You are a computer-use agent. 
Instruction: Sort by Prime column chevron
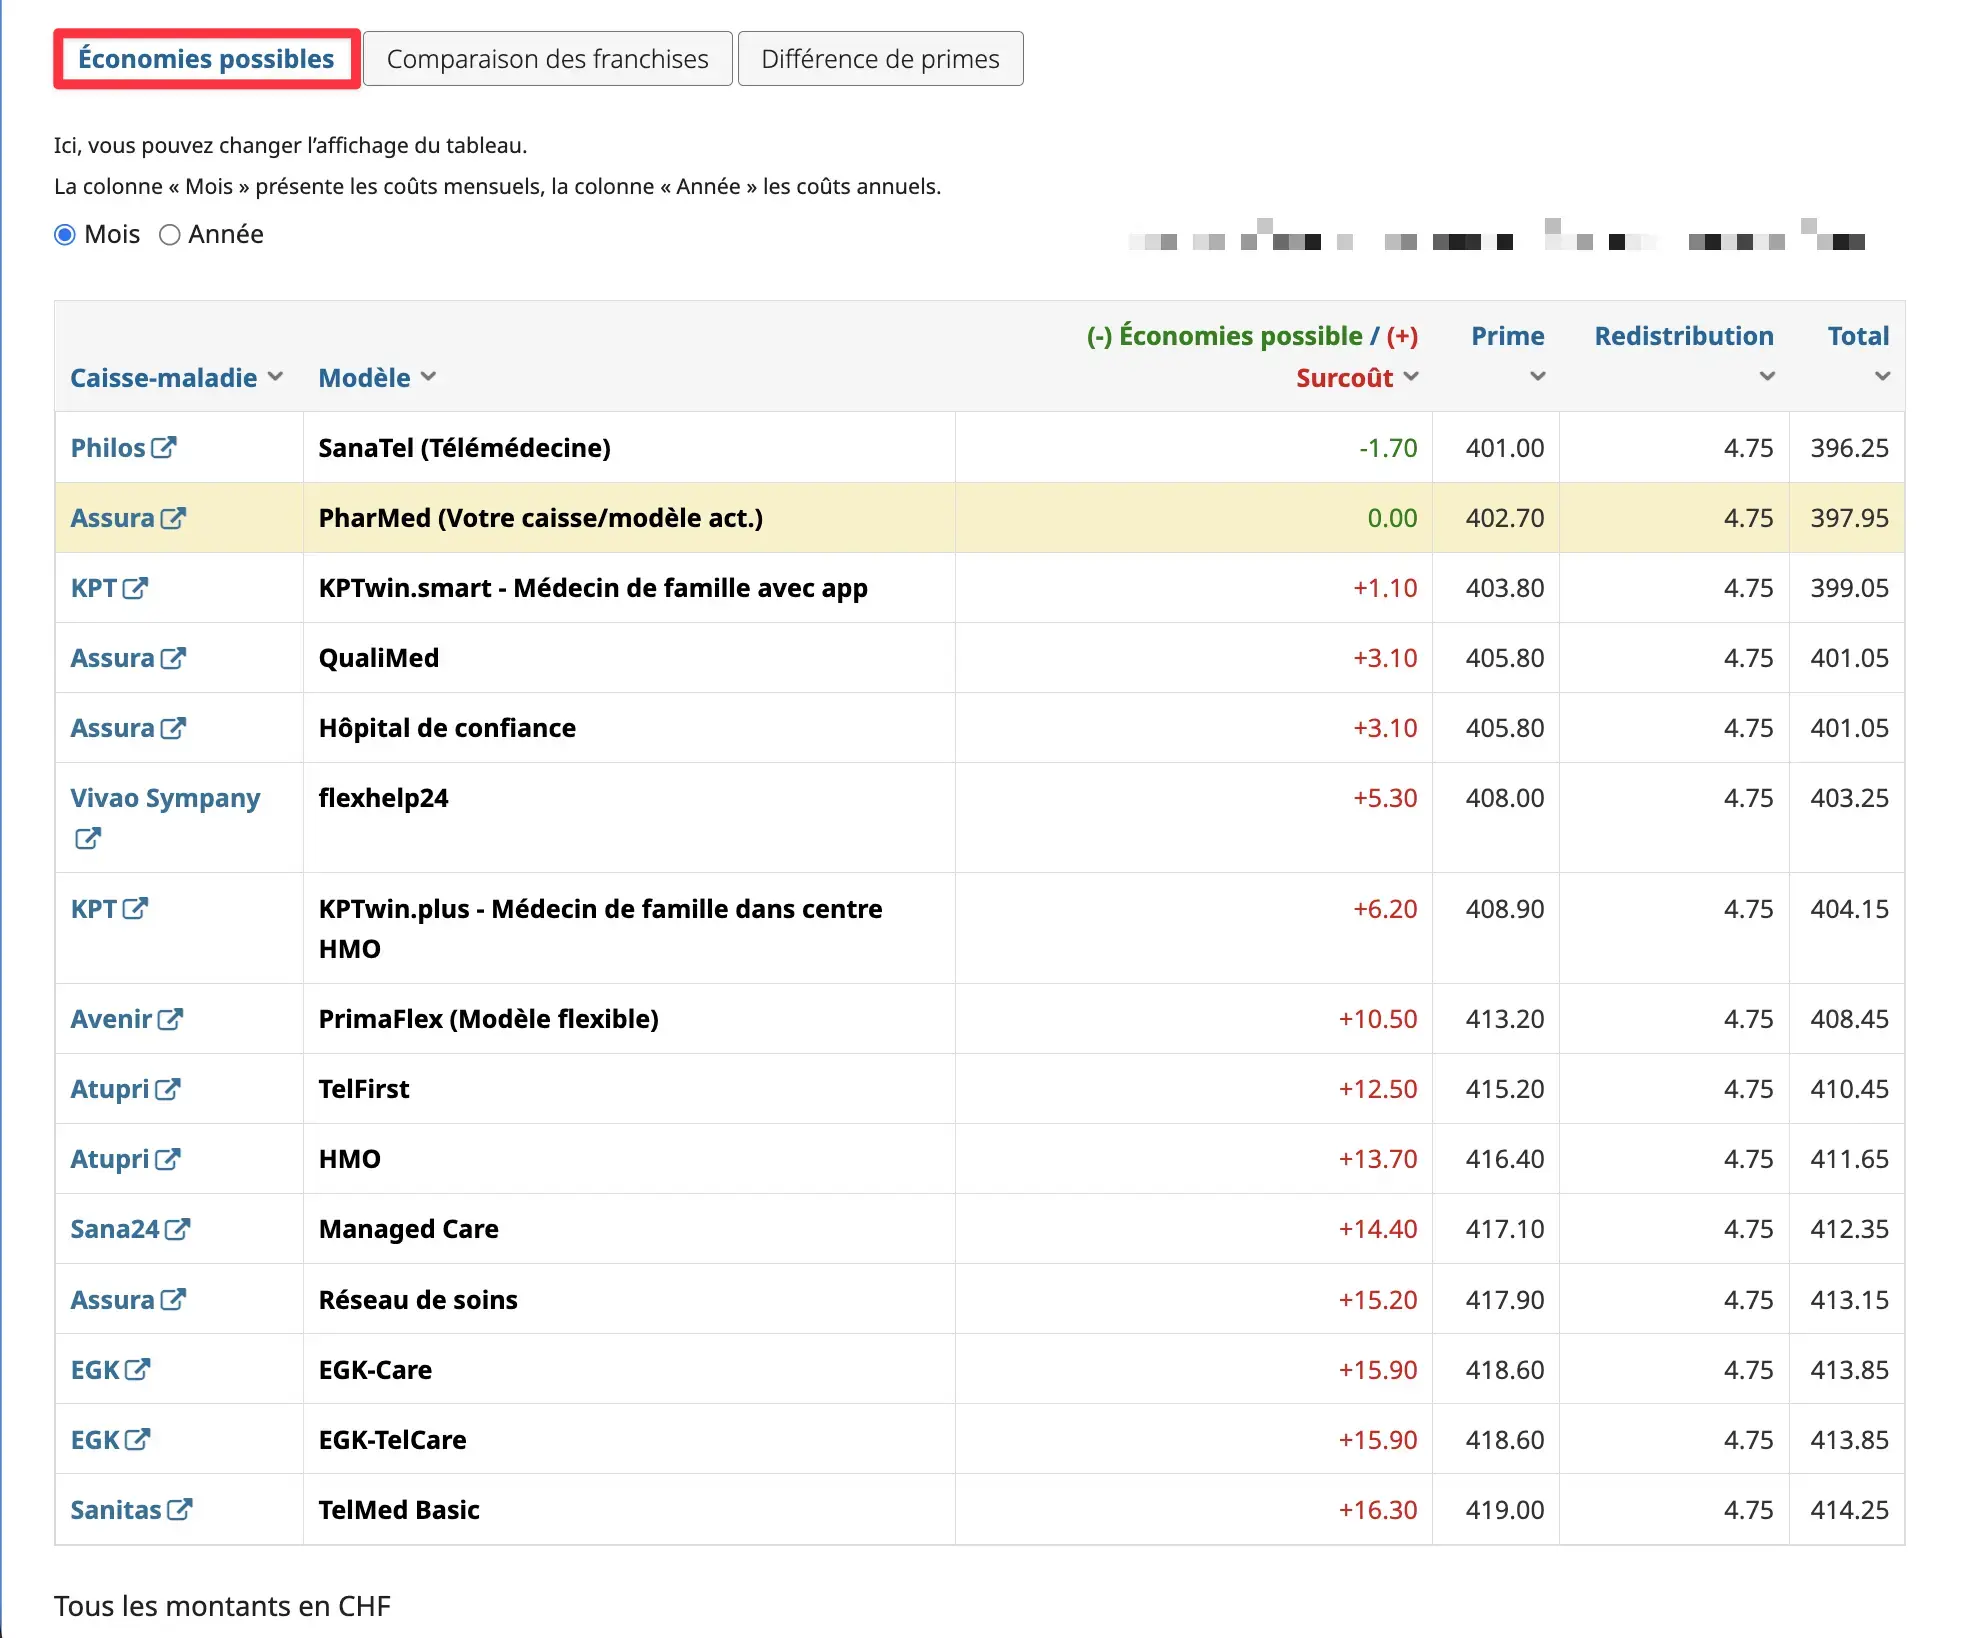click(x=1538, y=377)
